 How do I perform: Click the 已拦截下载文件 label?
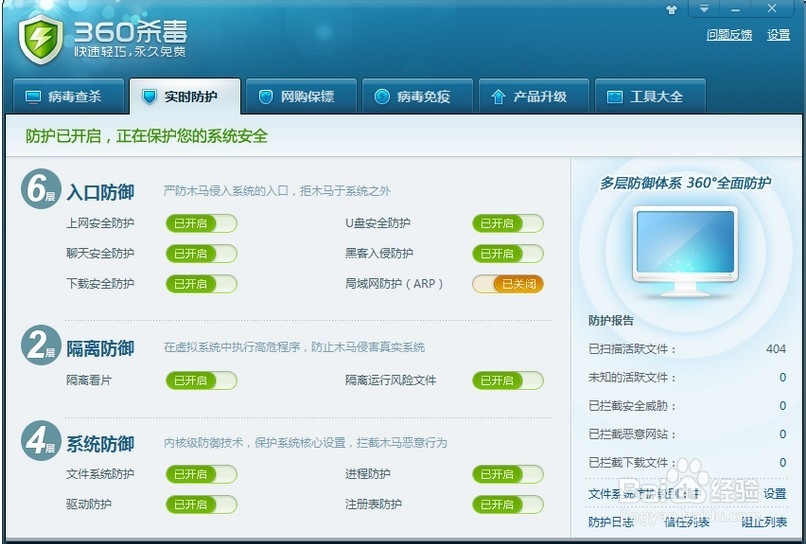coord(632,463)
